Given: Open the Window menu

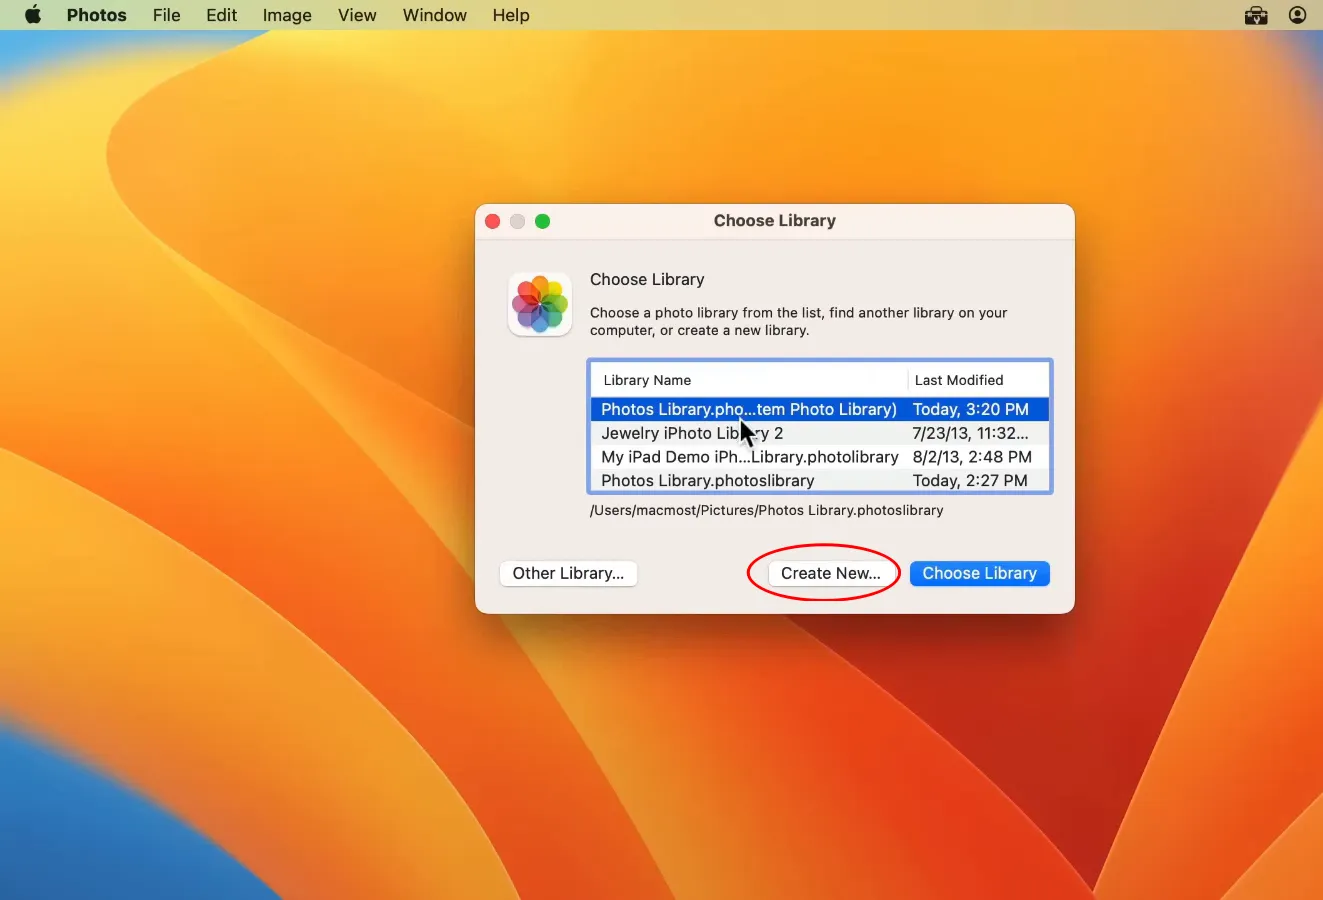Looking at the screenshot, I should coord(434,15).
